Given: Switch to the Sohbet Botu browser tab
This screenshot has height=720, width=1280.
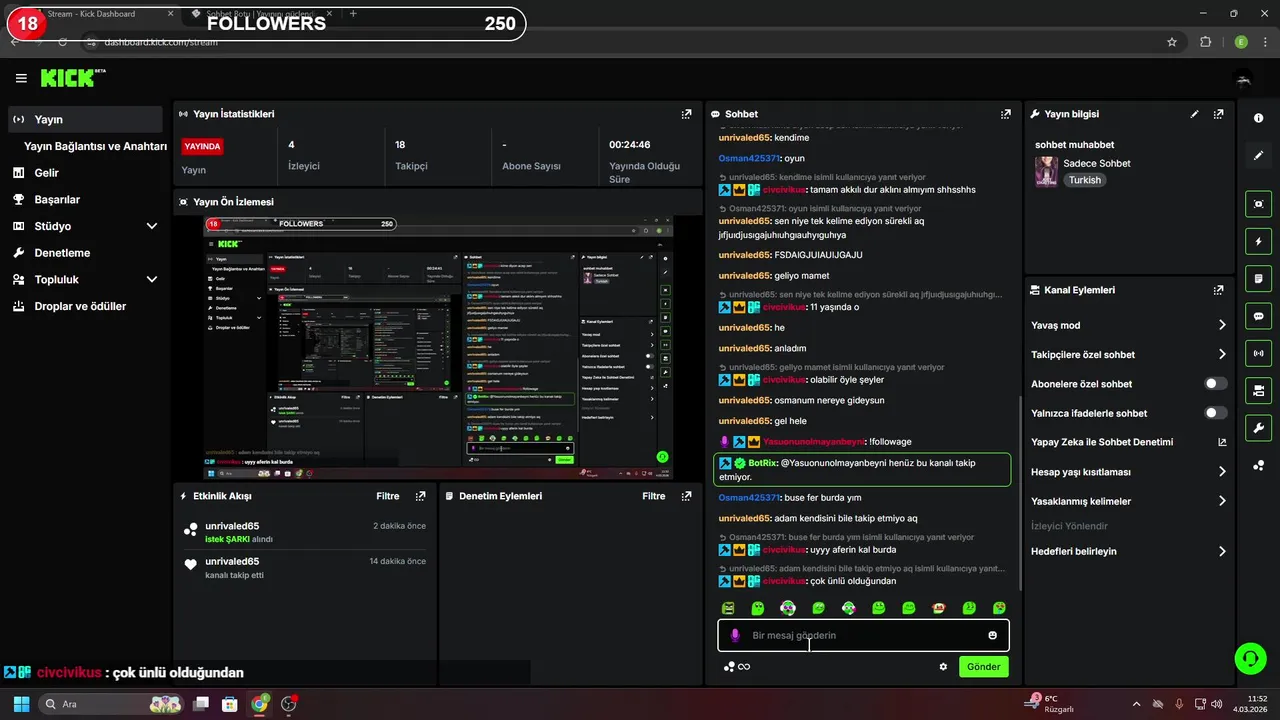Looking at the screenshot, I should coord(262,13).
